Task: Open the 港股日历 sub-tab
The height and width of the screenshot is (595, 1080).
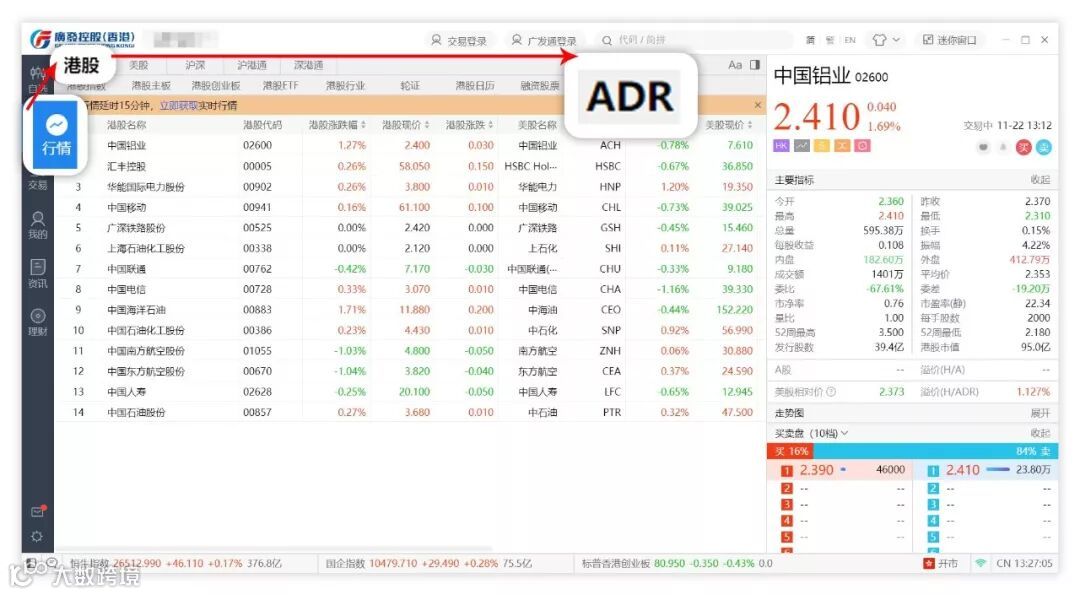Action: tap(475, 85)
